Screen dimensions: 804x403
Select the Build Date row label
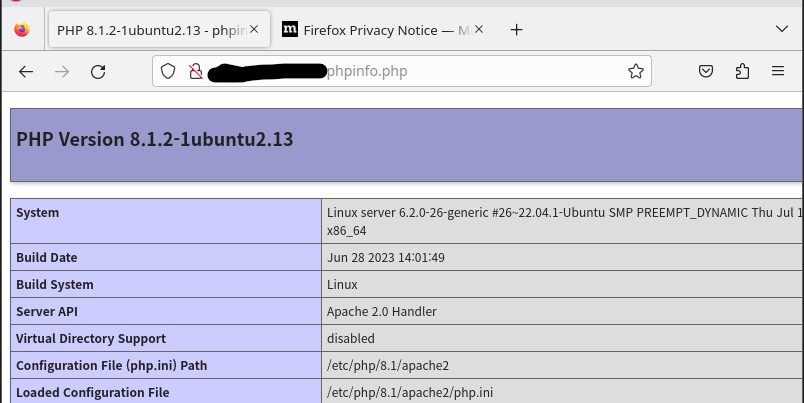[46, 258]
